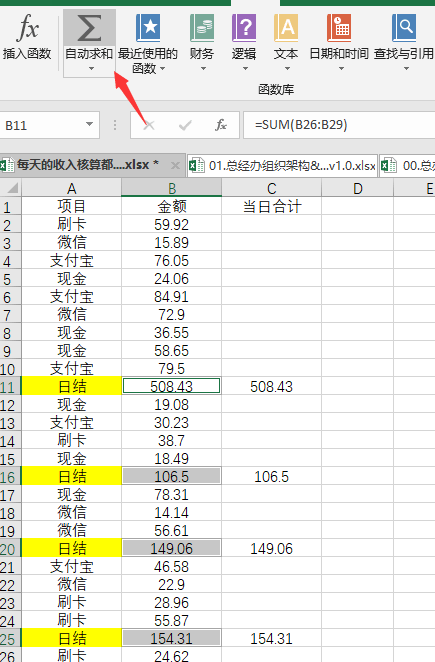Click yellow 日结 cell in row 16
This screenshot has height=662, width=435.
coord(71,477)
